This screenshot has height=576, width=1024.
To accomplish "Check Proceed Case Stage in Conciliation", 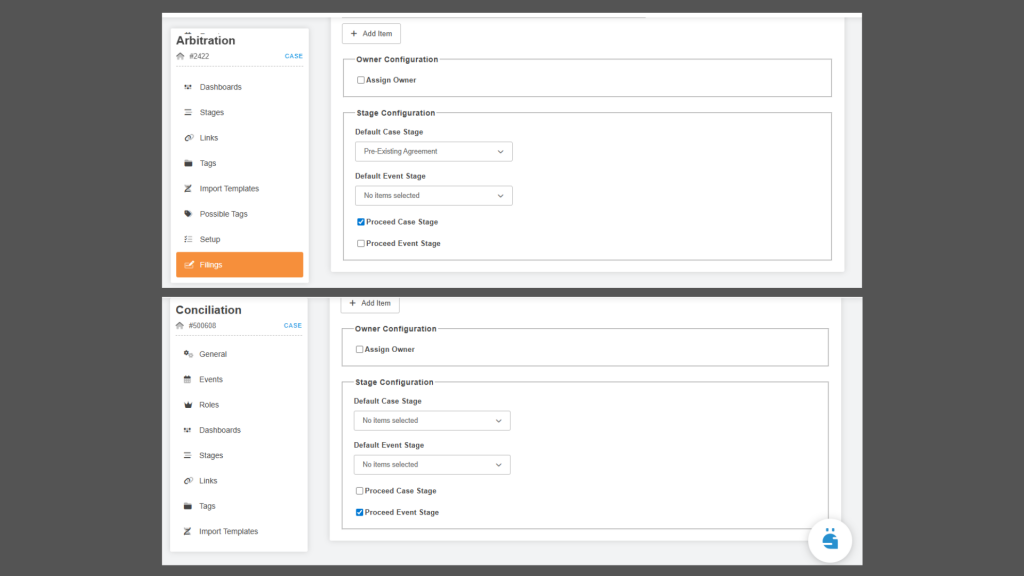I will 359,491.
